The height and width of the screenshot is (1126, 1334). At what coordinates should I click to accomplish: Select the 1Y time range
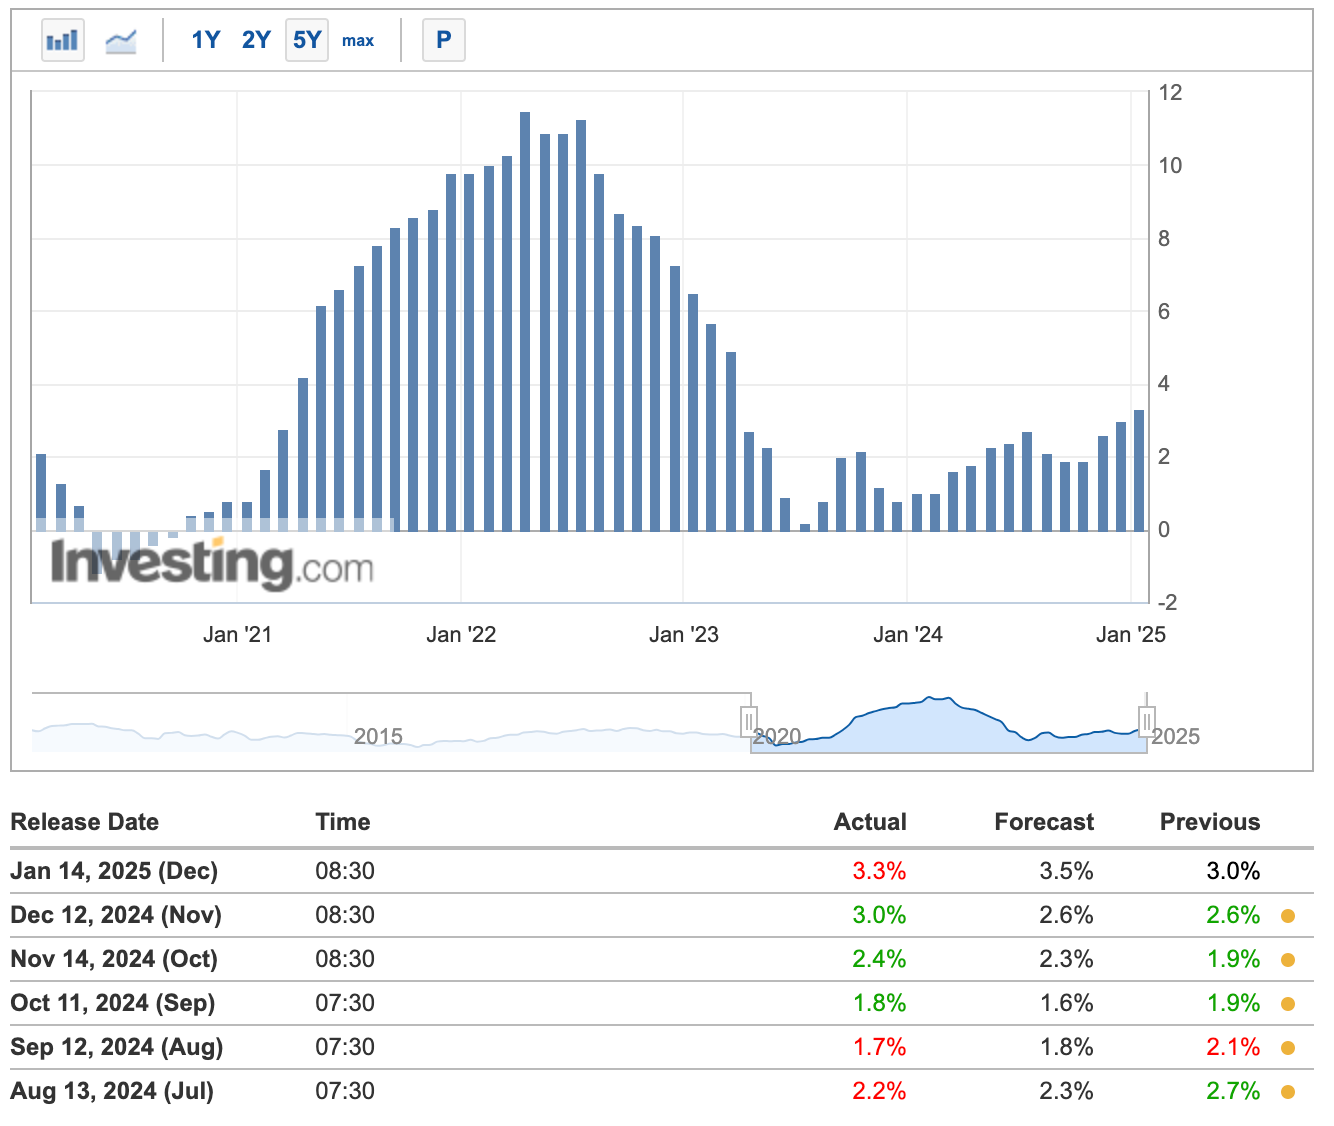(x=205, y=40)
